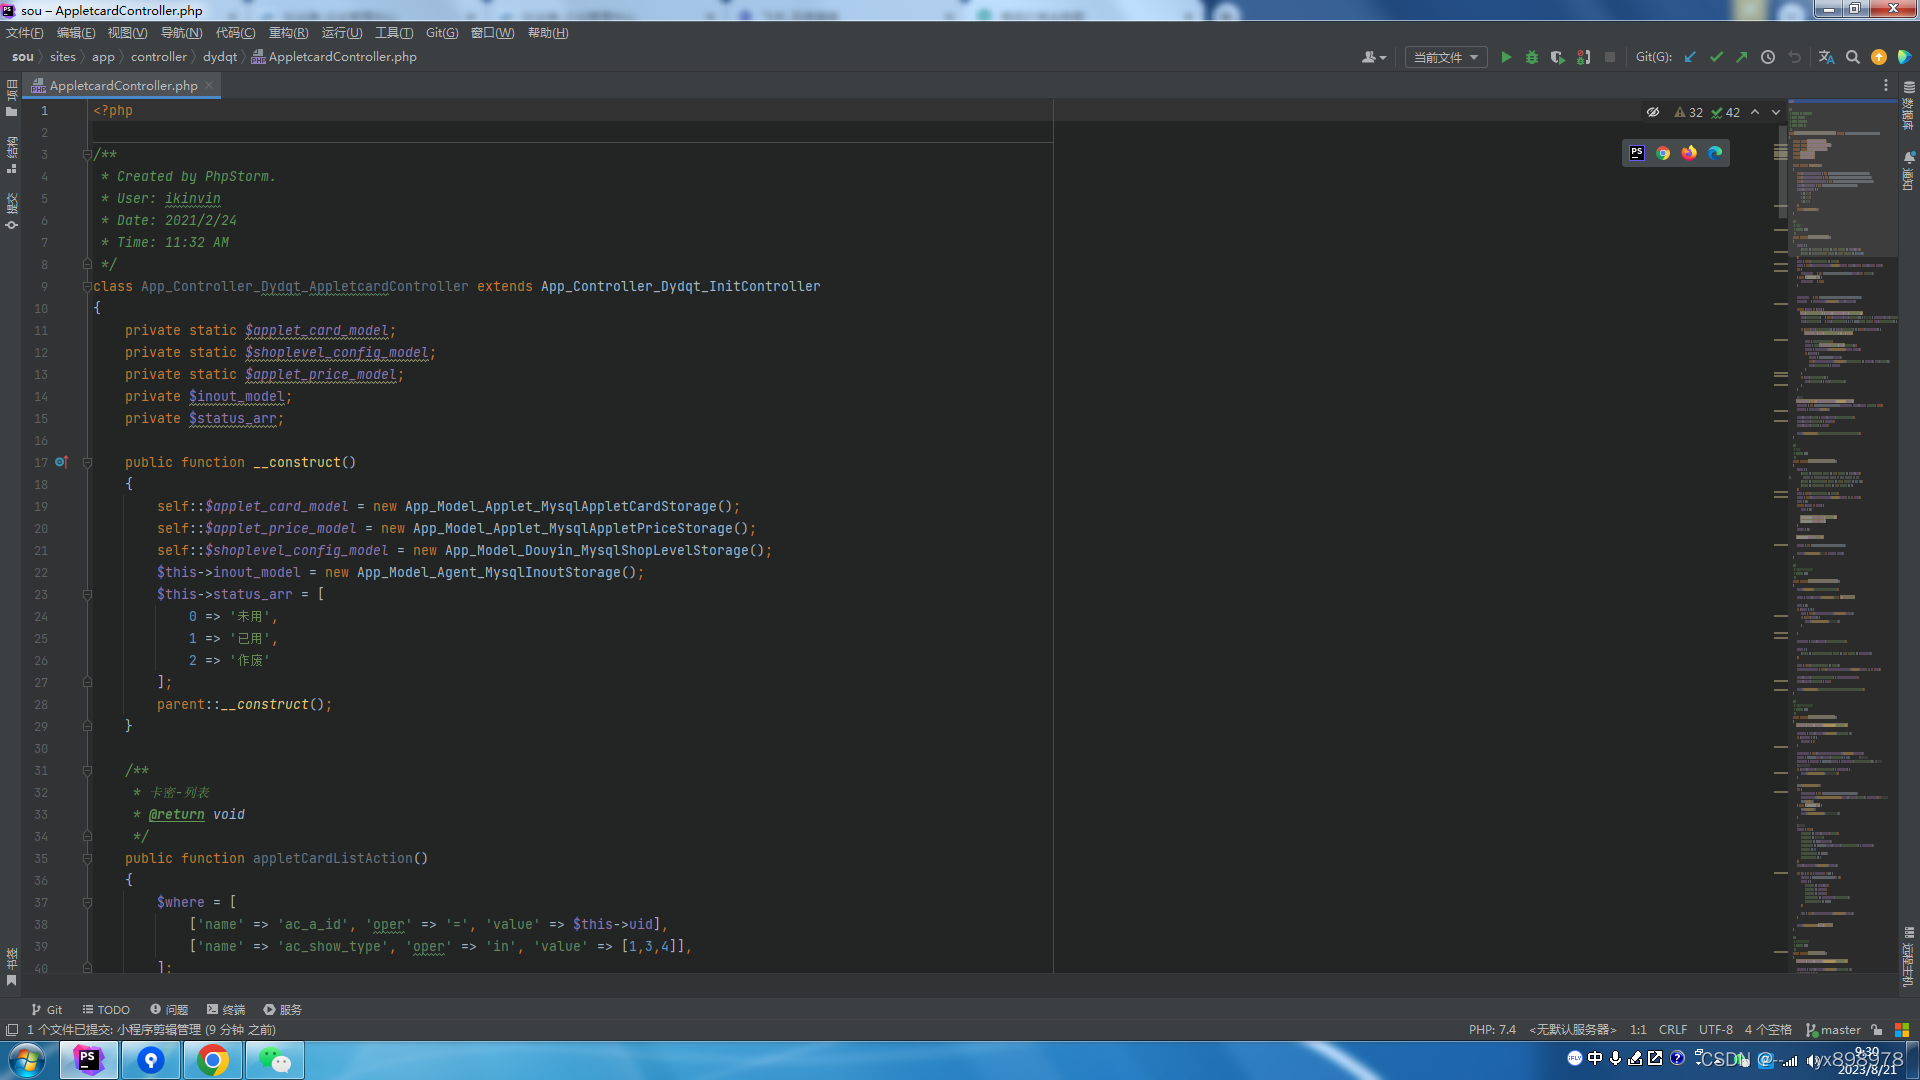Click the Run/Play button in toolbar
1920x1080 pixels.
(x=1505, y=57)
